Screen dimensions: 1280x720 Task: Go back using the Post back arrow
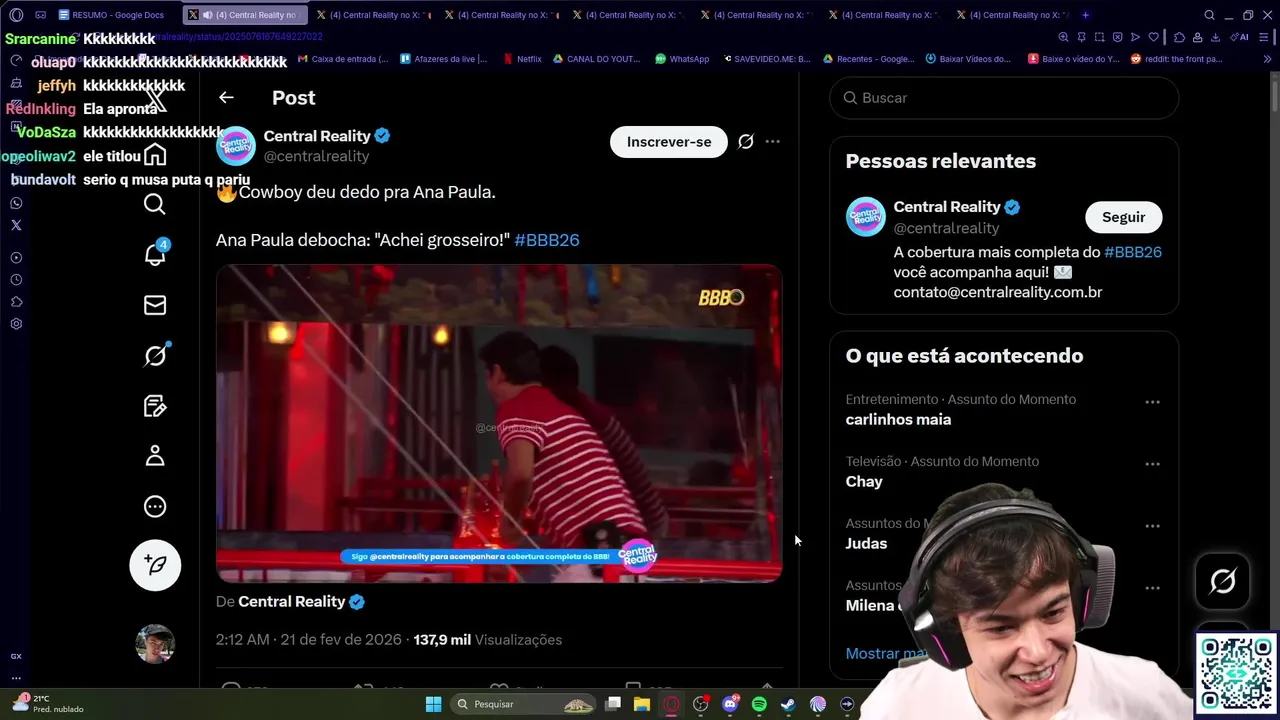pyautogui.click(x=226, y=98)
